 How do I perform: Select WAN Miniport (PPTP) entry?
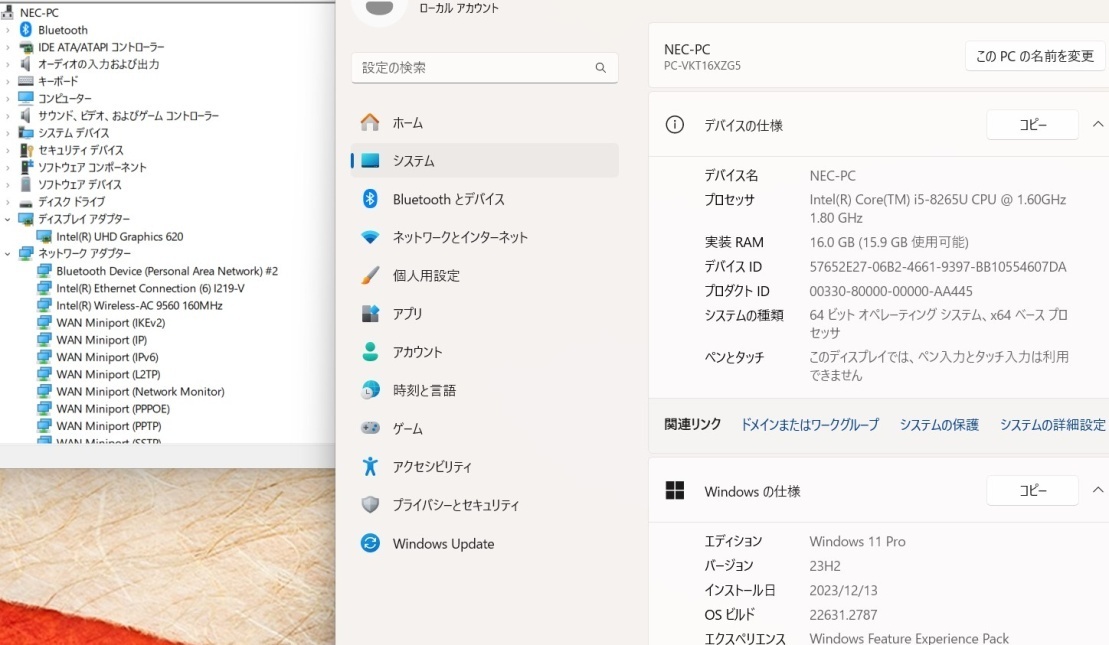tap(109, 426)
